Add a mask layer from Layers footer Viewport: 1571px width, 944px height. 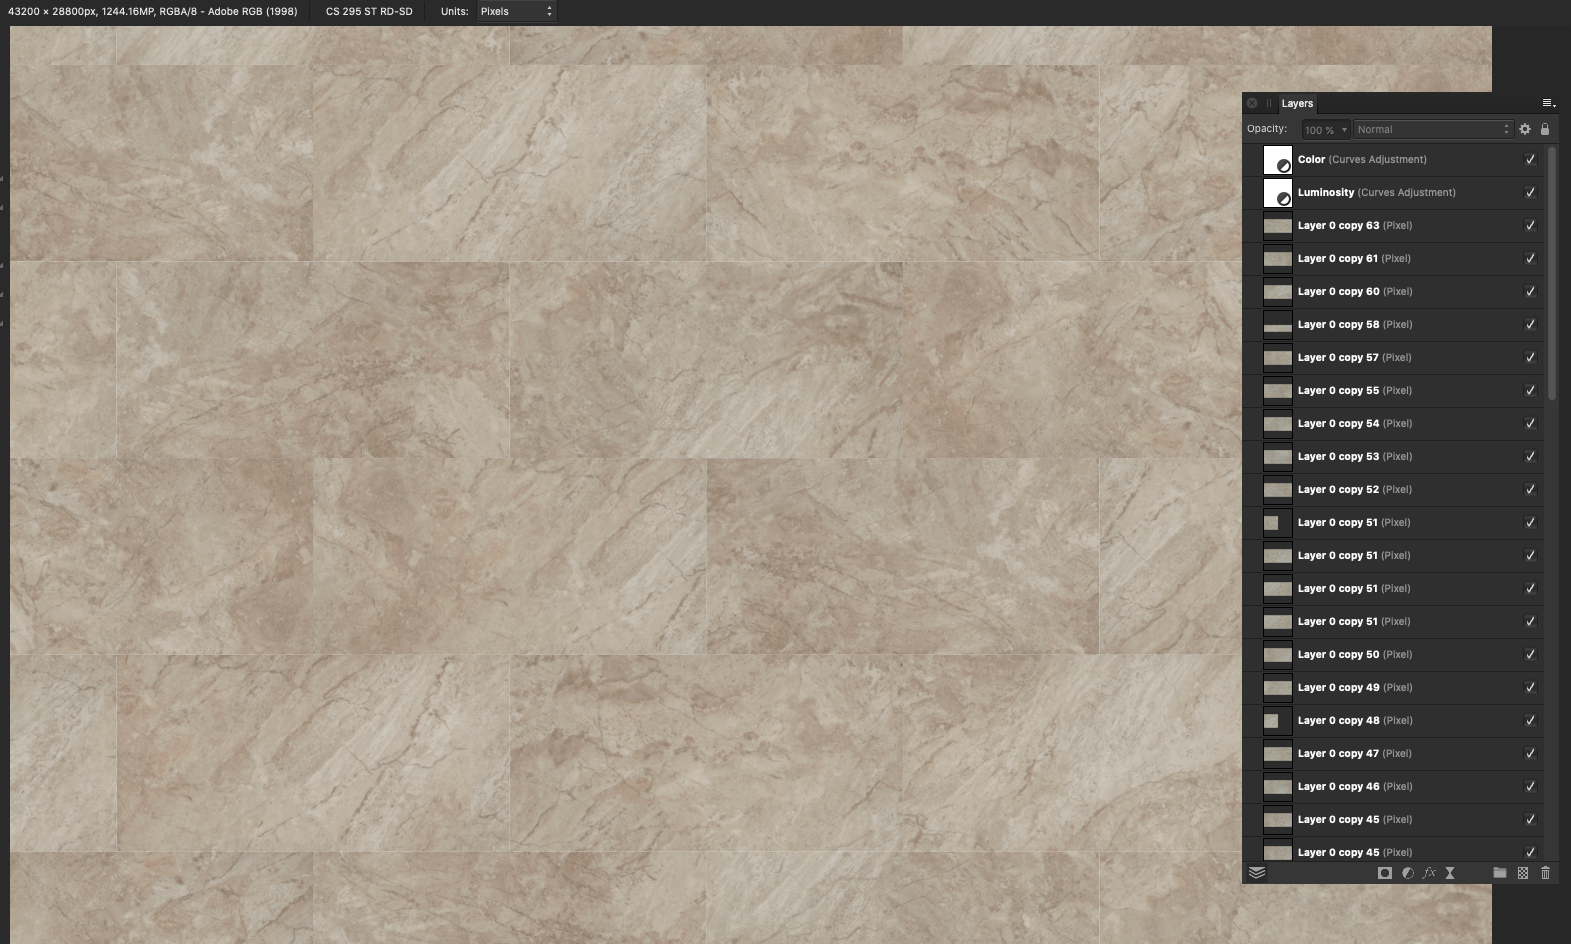[x=1385, y=873]
